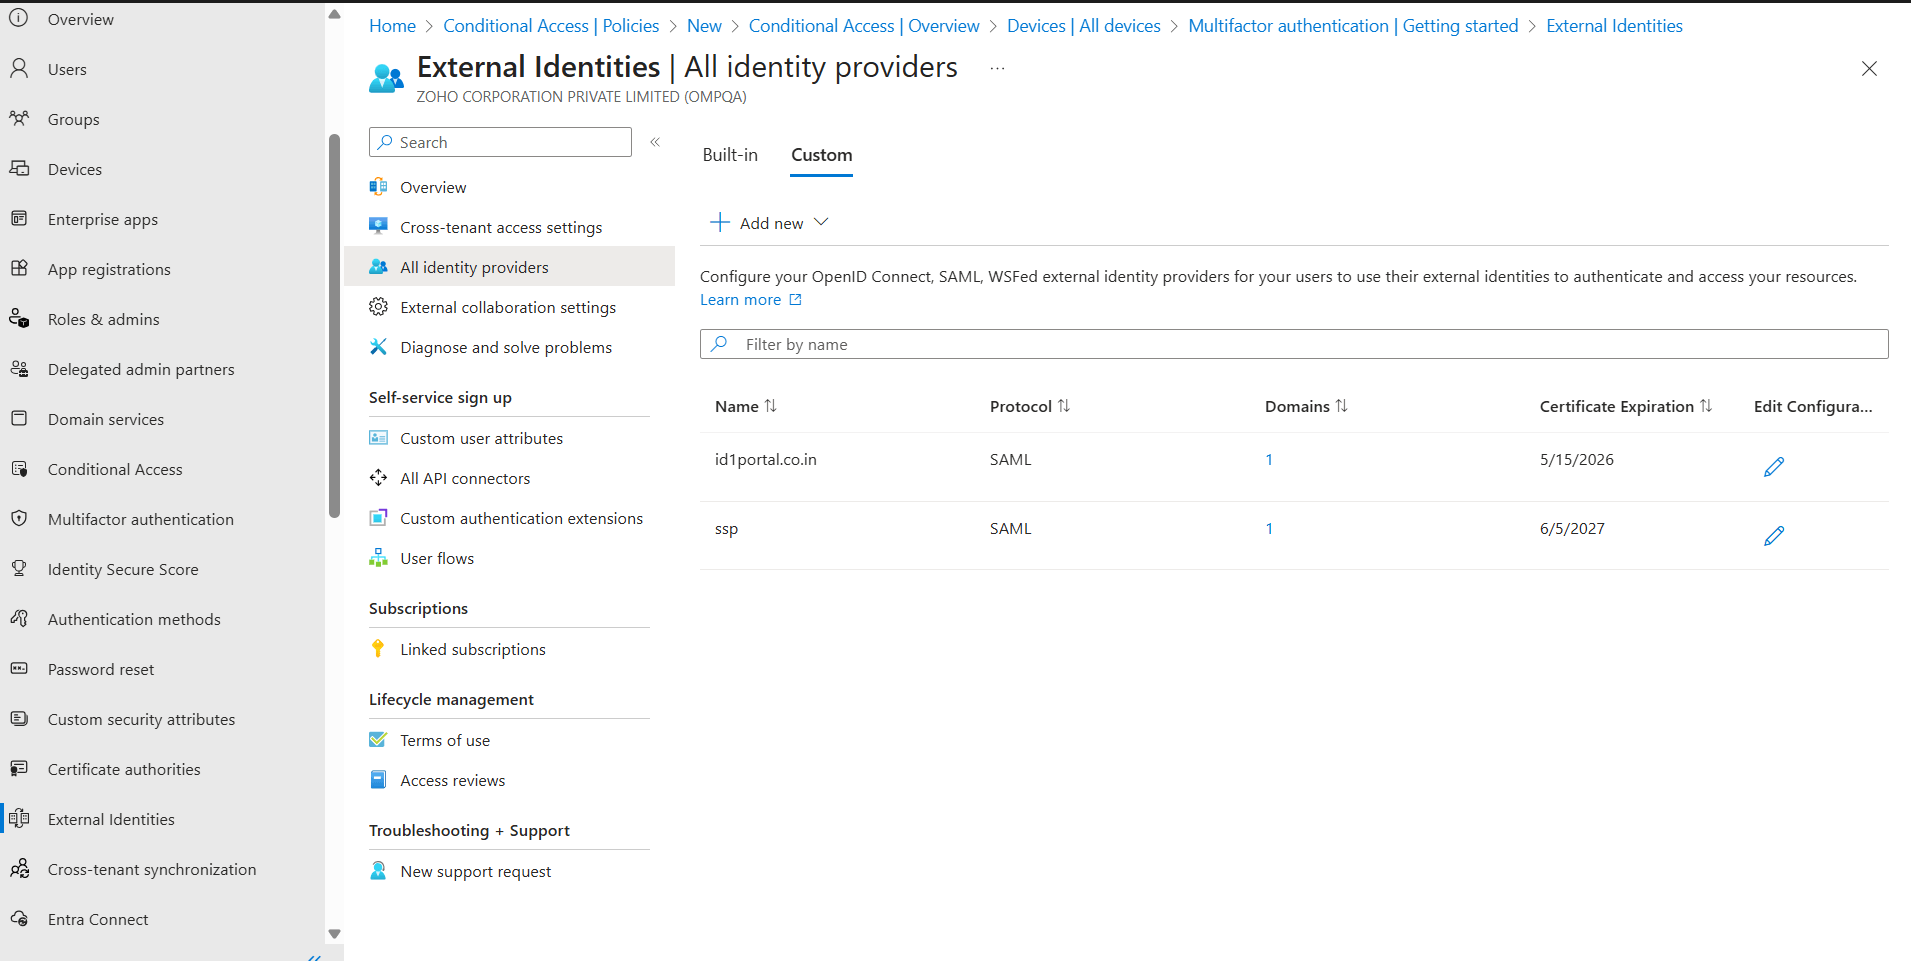Open more options via the ellipsis

[996, 67]
